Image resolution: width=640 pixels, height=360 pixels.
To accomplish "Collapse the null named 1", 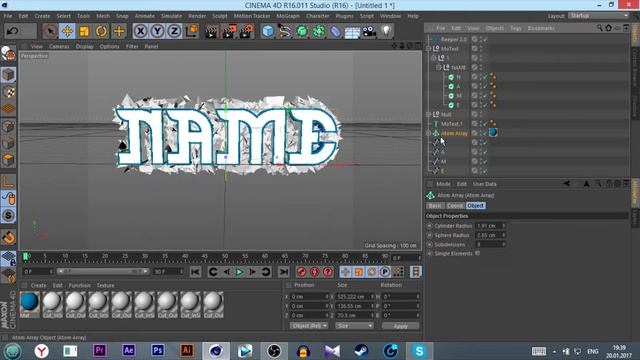I will point(433,58).
